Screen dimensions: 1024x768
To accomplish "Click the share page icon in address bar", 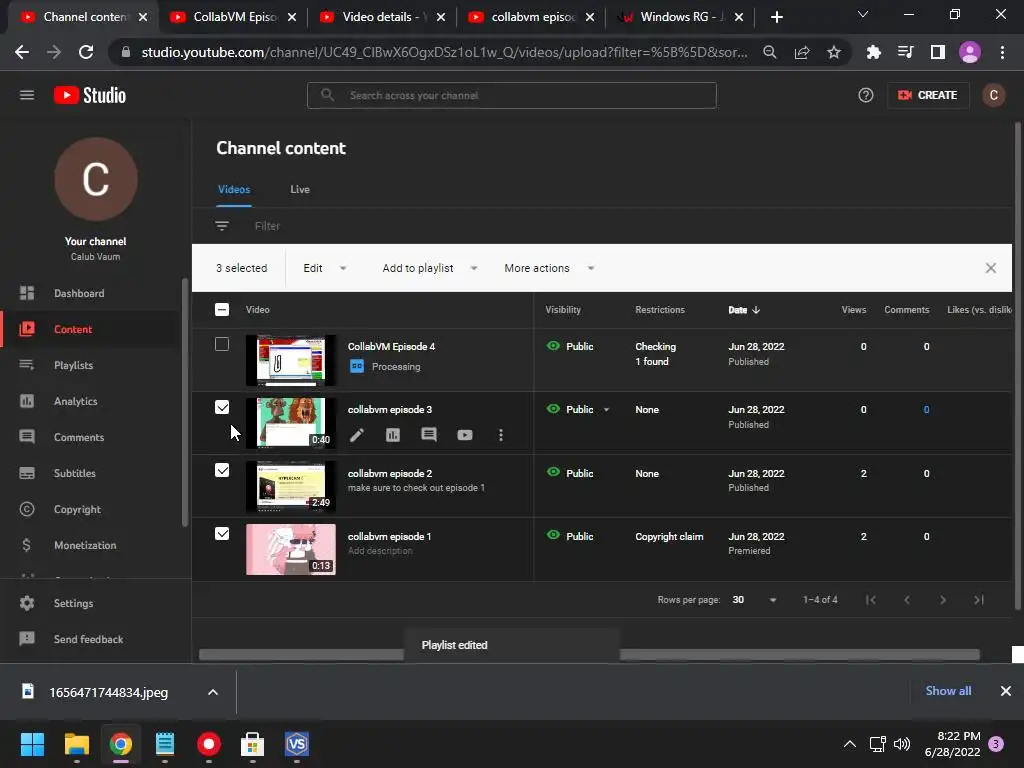I will [x=801, y=52].
